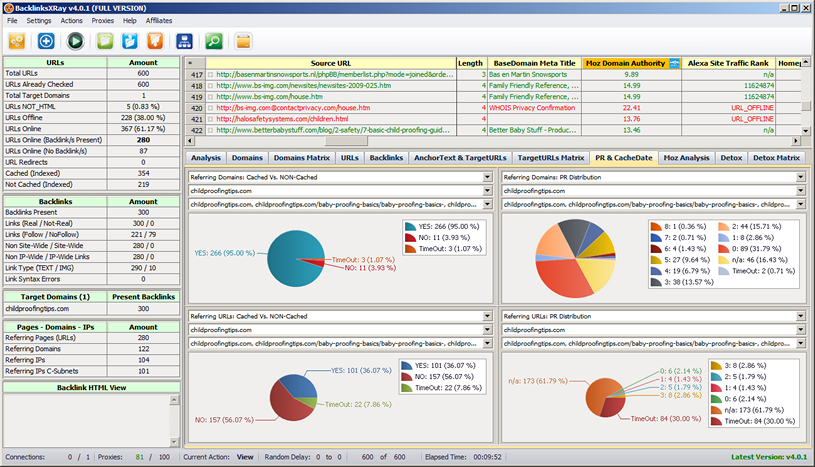Screen dimensions: 815x467
Task: Click the 'WHOIS Privacy Confirmation' cell
Action: pyautogui.click(x=532, y=108)
